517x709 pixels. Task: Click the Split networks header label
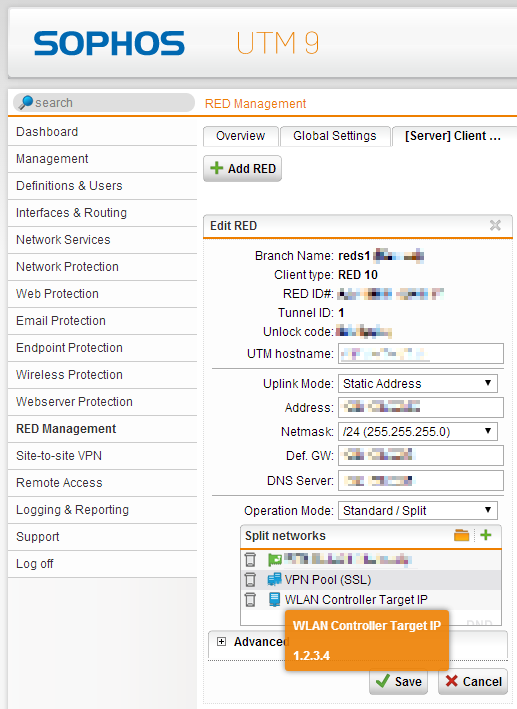click(285, 536)
